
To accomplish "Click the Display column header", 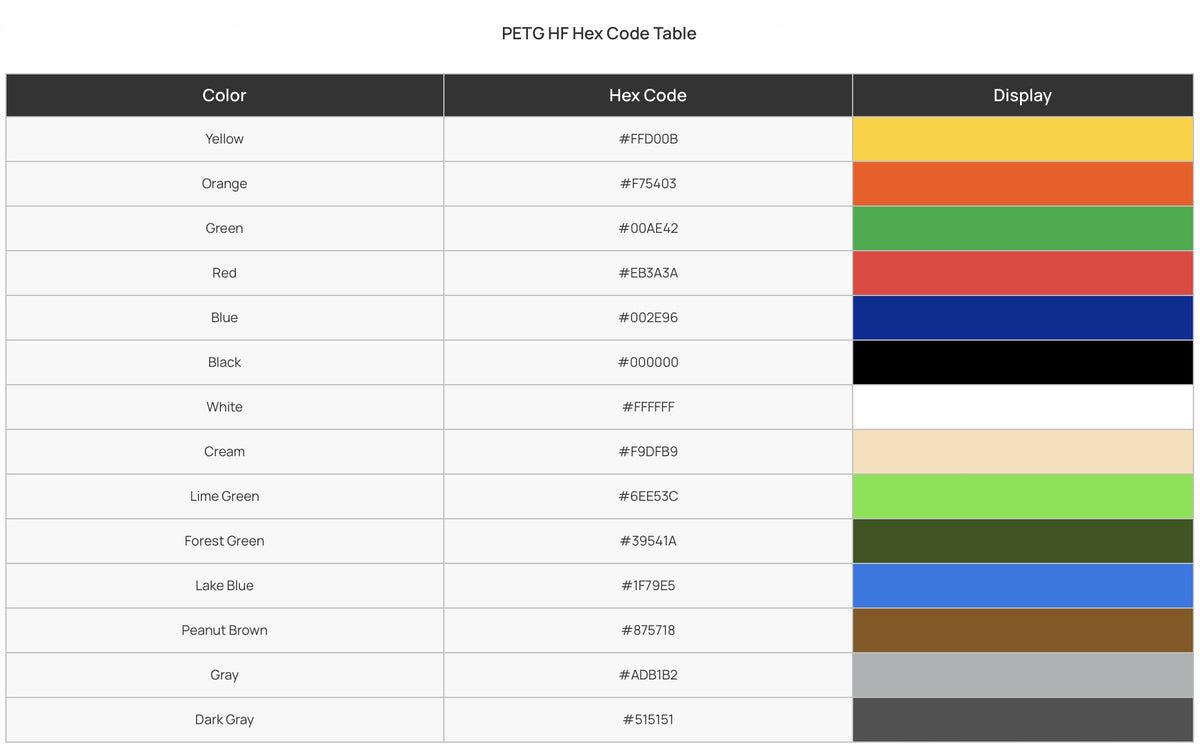I will (x=1023, y=95).
